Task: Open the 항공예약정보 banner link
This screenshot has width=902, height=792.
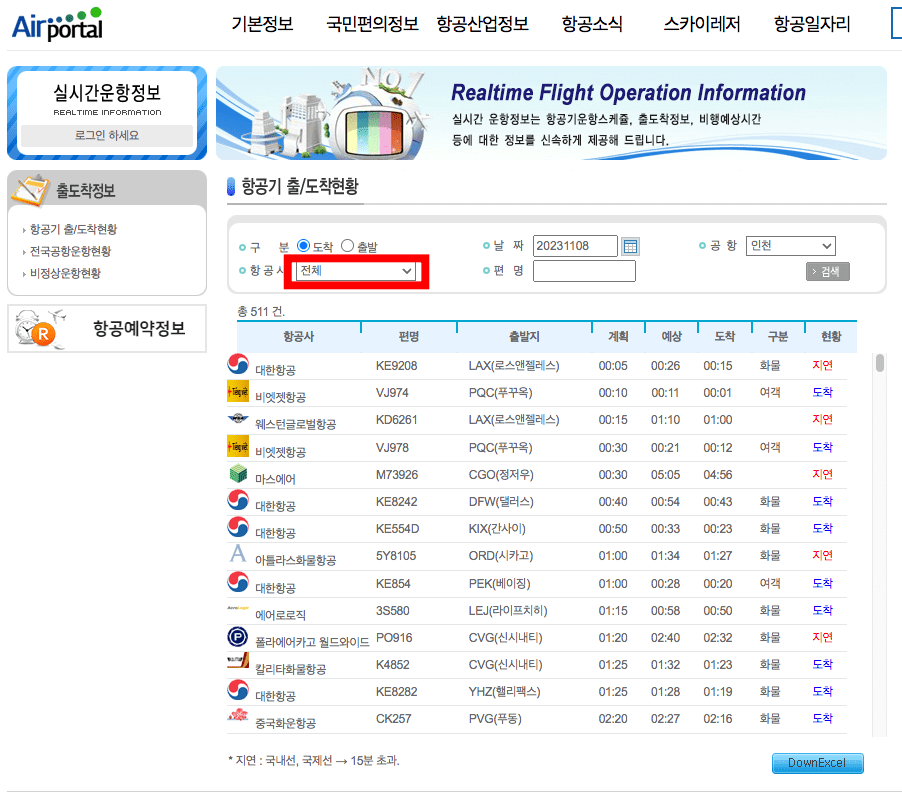Action: (x=107, y=328)
